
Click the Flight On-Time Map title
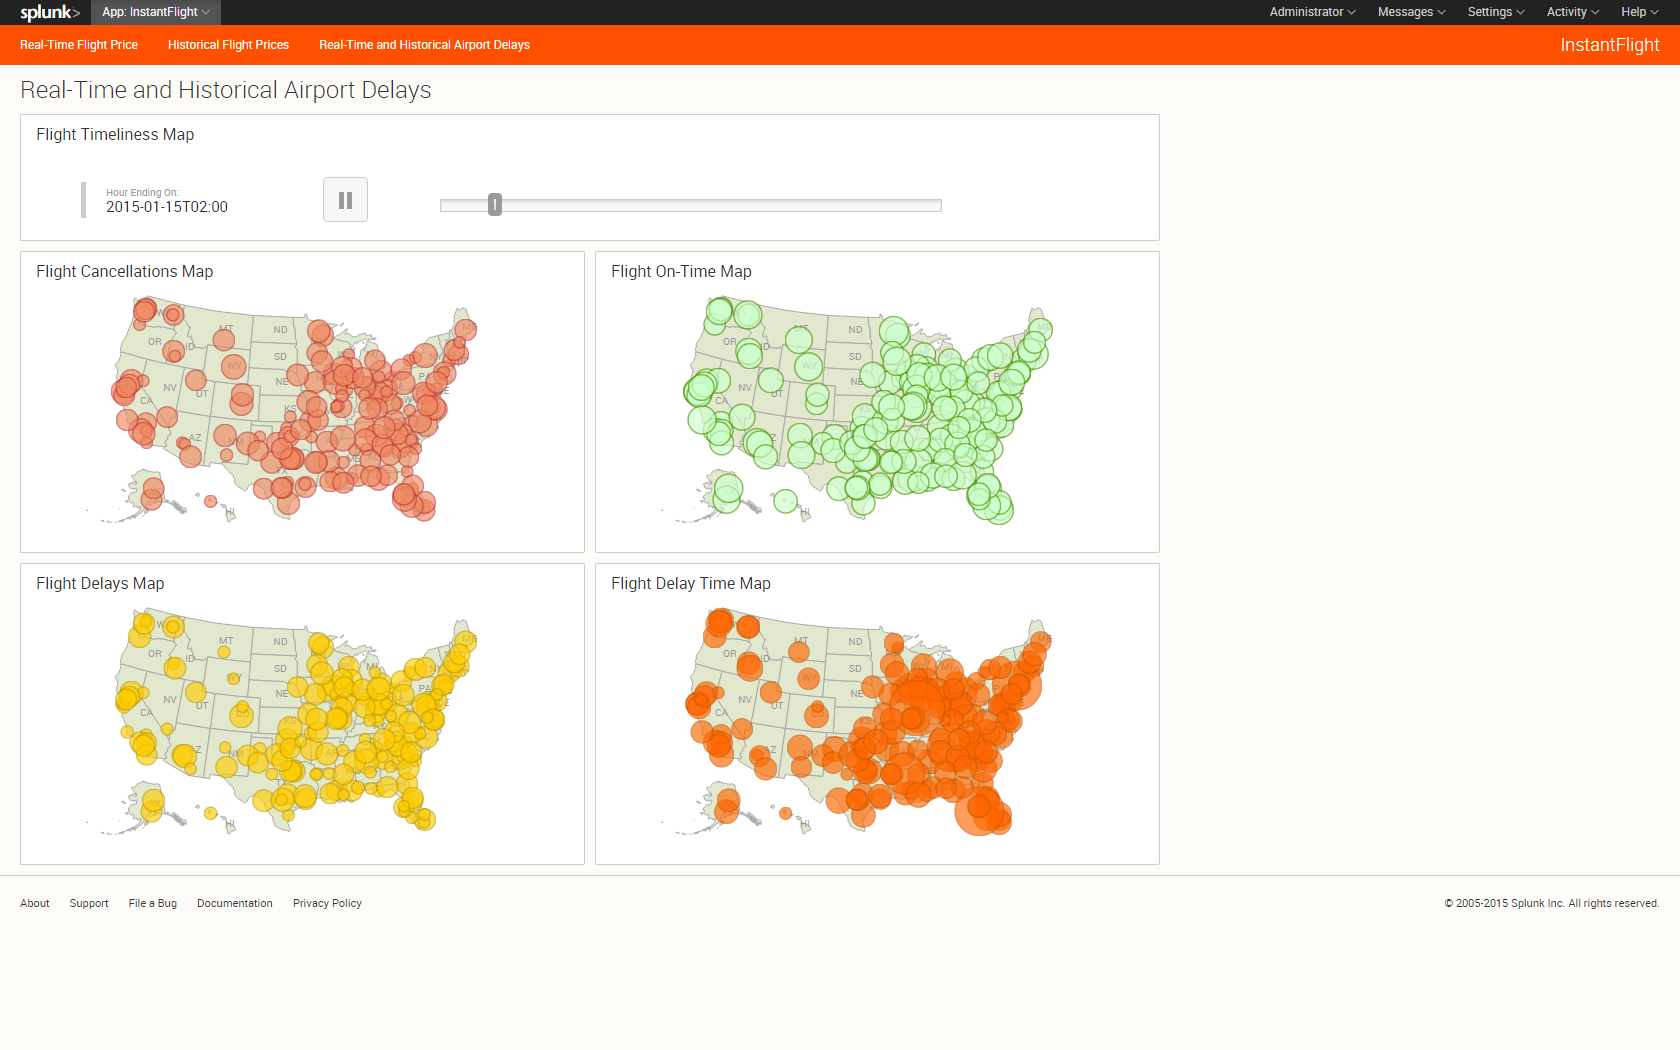pyautogui.click(x=681, y=271)
